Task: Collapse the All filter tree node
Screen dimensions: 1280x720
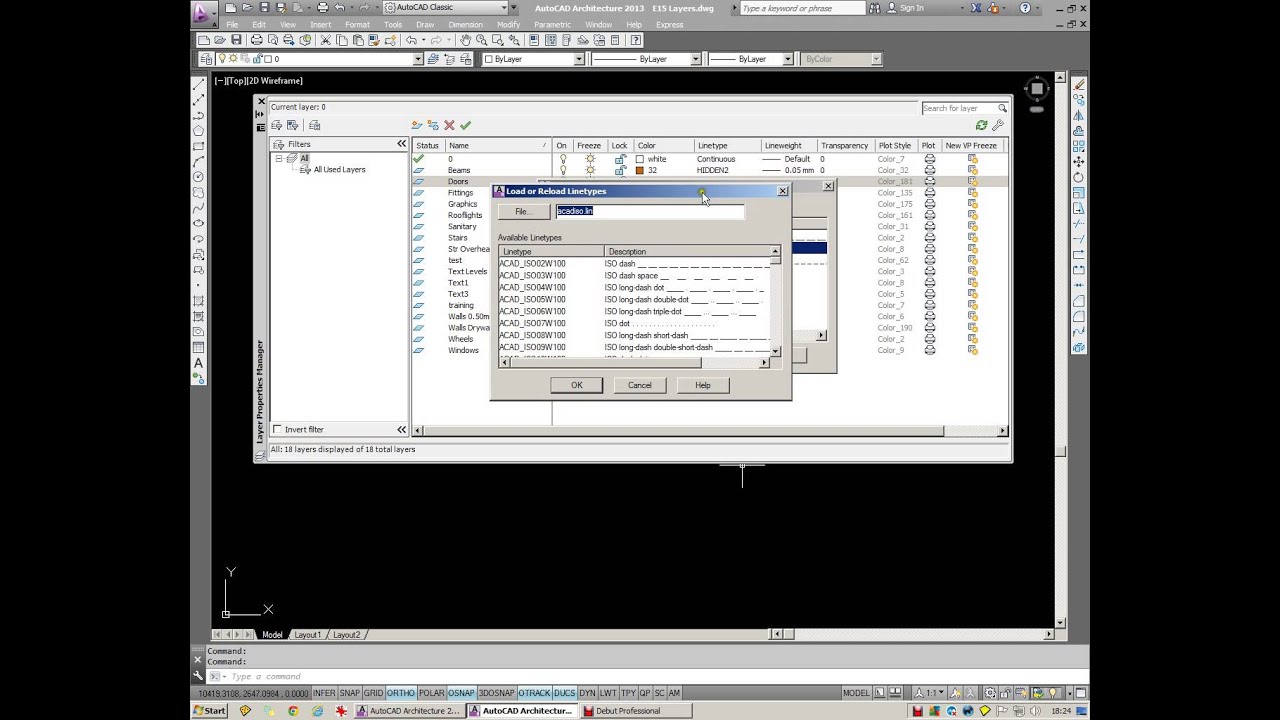Action: pyautogui.click(x=279, y=158)
